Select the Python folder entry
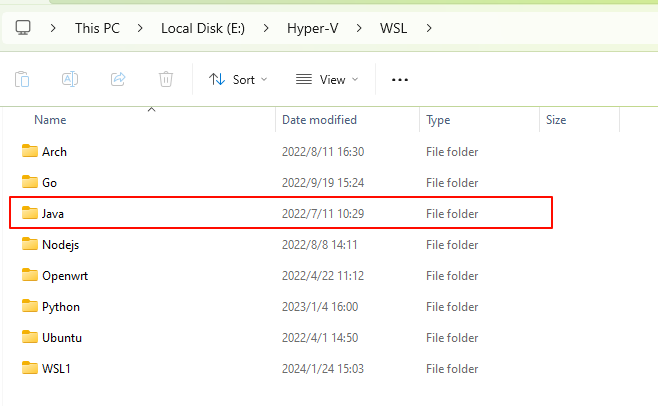Image resolution: width=658 pixels, height=406 pixels. point(60,307)
